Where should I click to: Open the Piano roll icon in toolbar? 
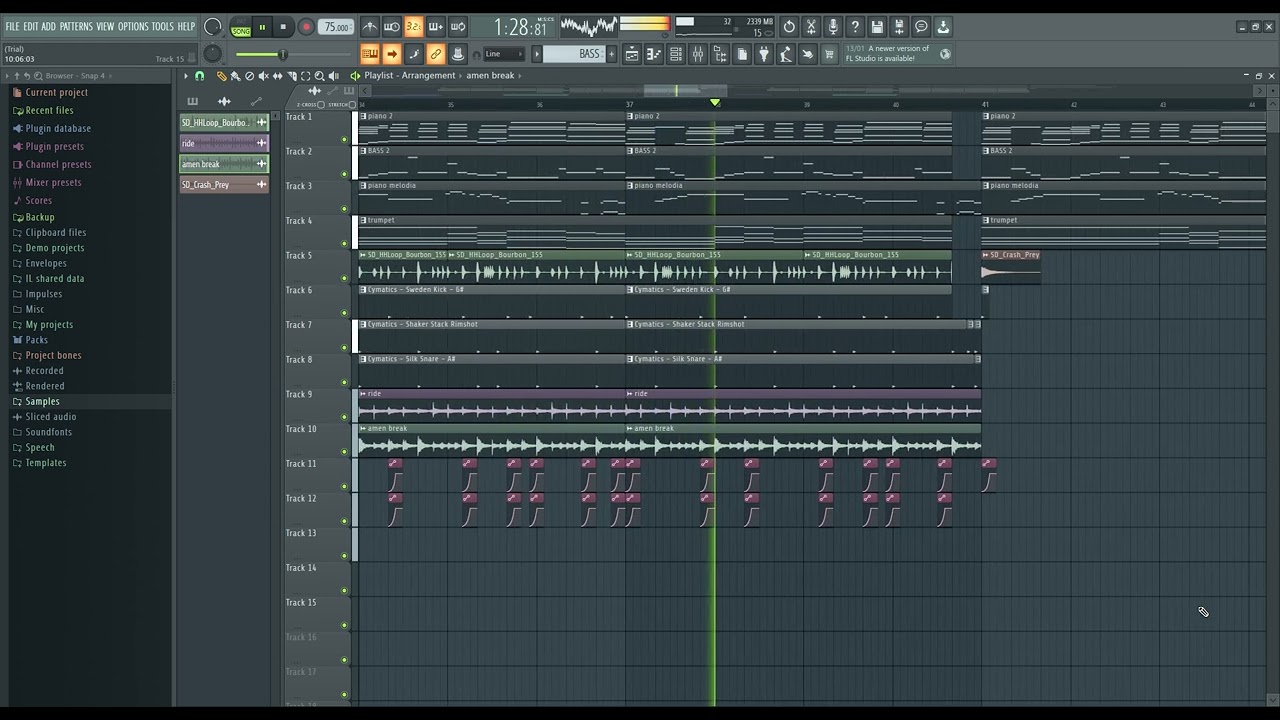coord(654,54)
